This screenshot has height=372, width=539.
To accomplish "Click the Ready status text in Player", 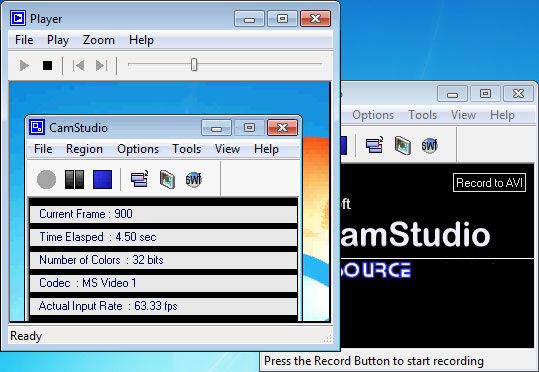I will (x=26, y=336).
